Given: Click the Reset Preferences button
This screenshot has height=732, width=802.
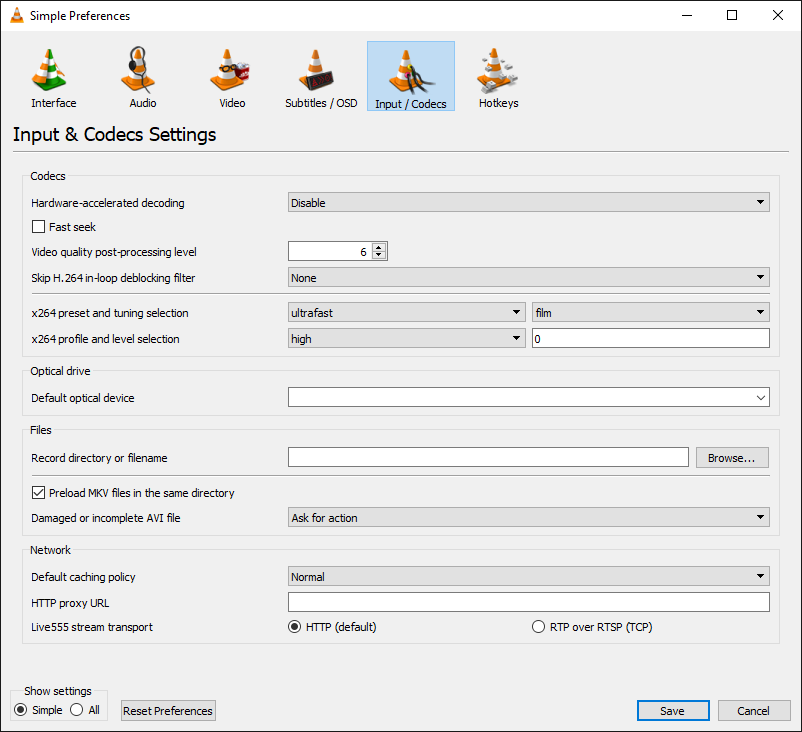Looking at the screenshot, I should pyautogui.click(x=168, y=711).
